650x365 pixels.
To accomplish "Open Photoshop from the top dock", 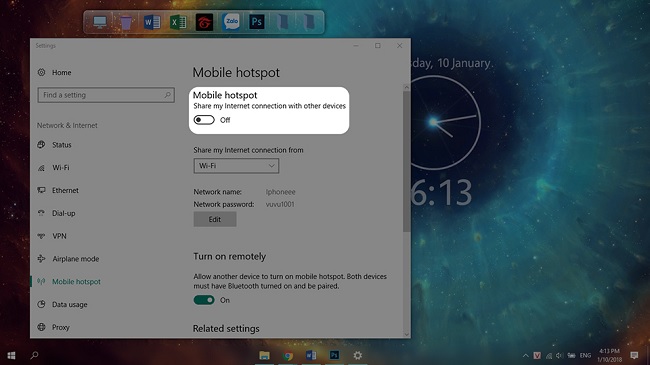I will (x=257, y=22).
